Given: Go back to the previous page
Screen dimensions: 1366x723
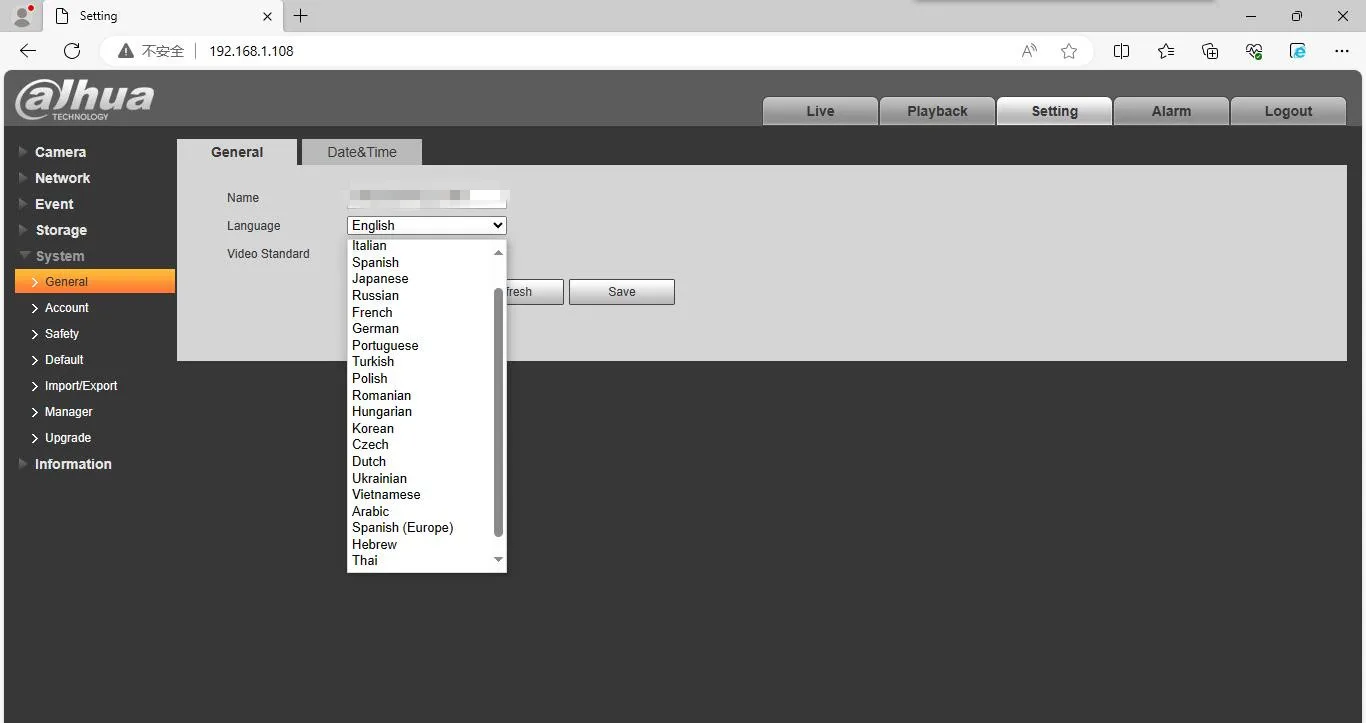Looking at the screenshot, I should pyautogui.click(x=28, y=51).
